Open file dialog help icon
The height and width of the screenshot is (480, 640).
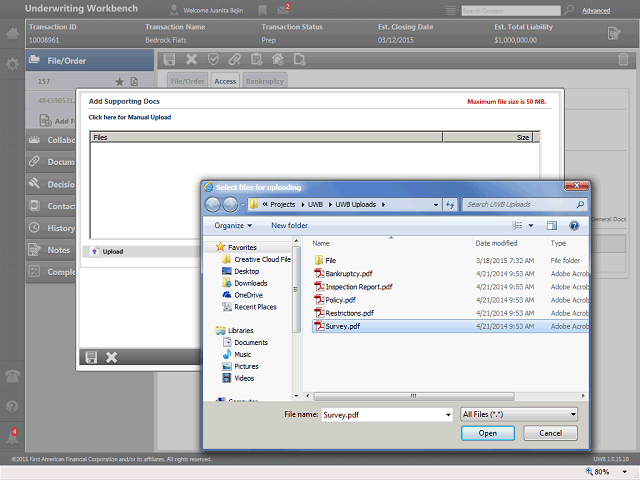click(x=574, y=225)
